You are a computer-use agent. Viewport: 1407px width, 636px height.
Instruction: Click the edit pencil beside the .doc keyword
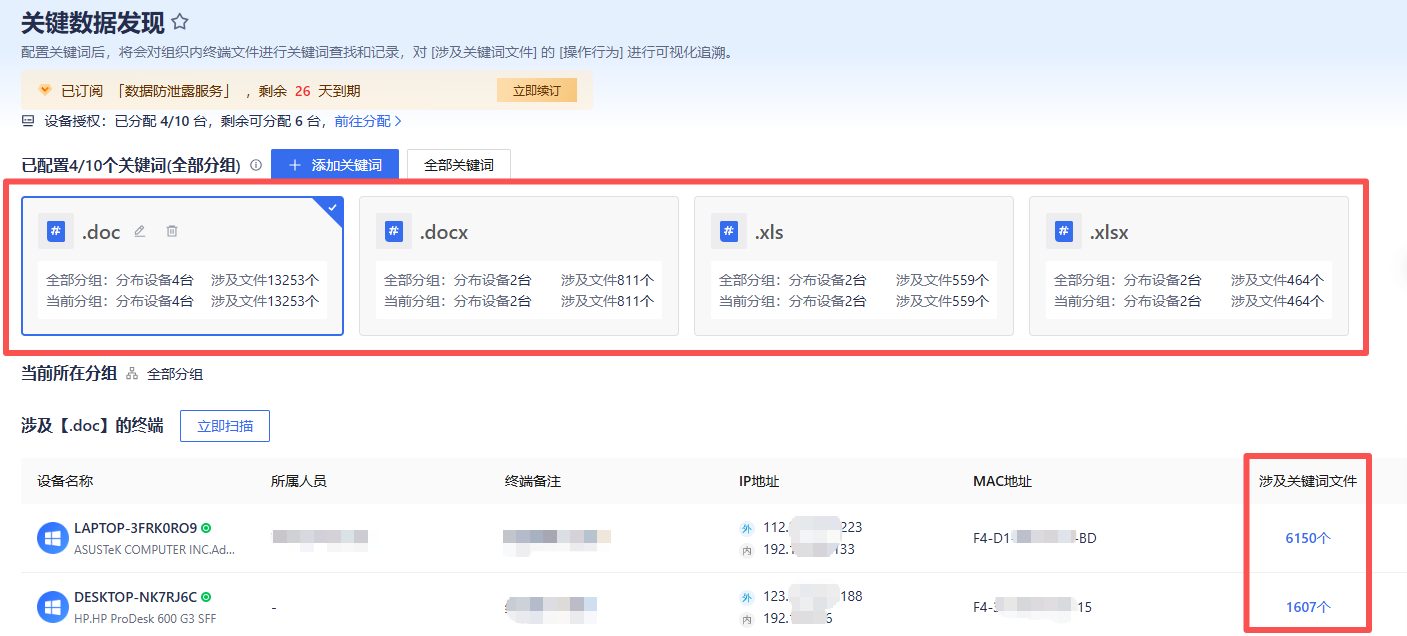[139, 231]
